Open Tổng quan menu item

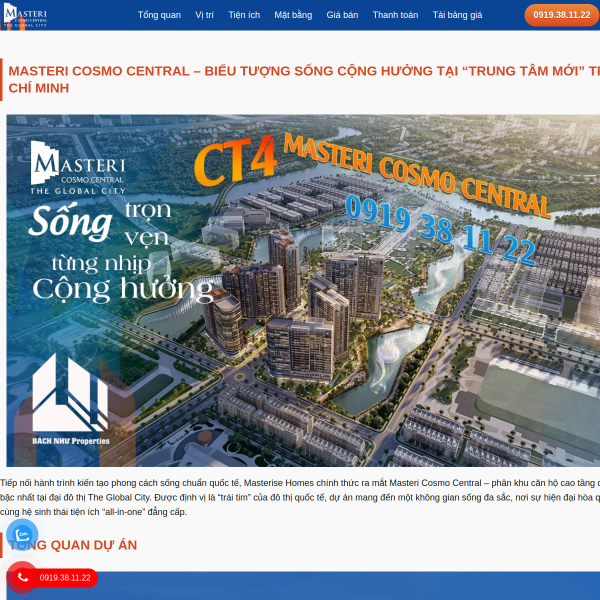pos(159,15)
